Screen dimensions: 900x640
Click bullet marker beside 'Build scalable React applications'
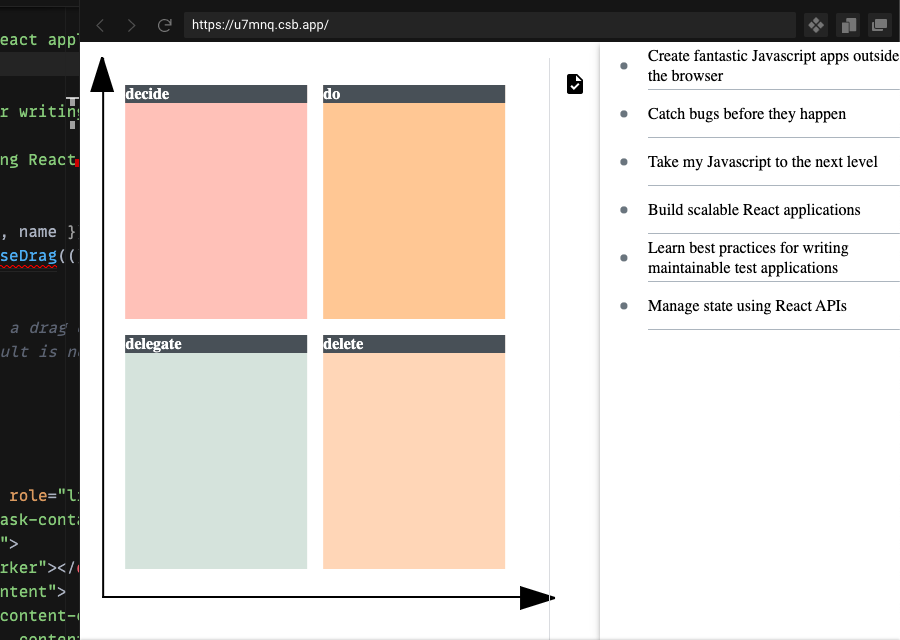(624, 210)
